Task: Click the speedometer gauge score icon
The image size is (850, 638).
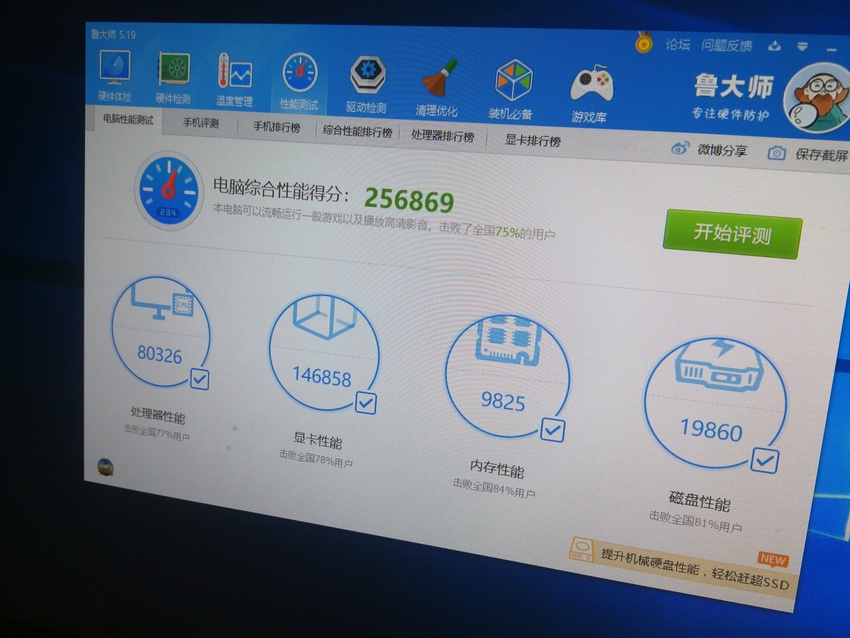Action: [x=169, y=190]
